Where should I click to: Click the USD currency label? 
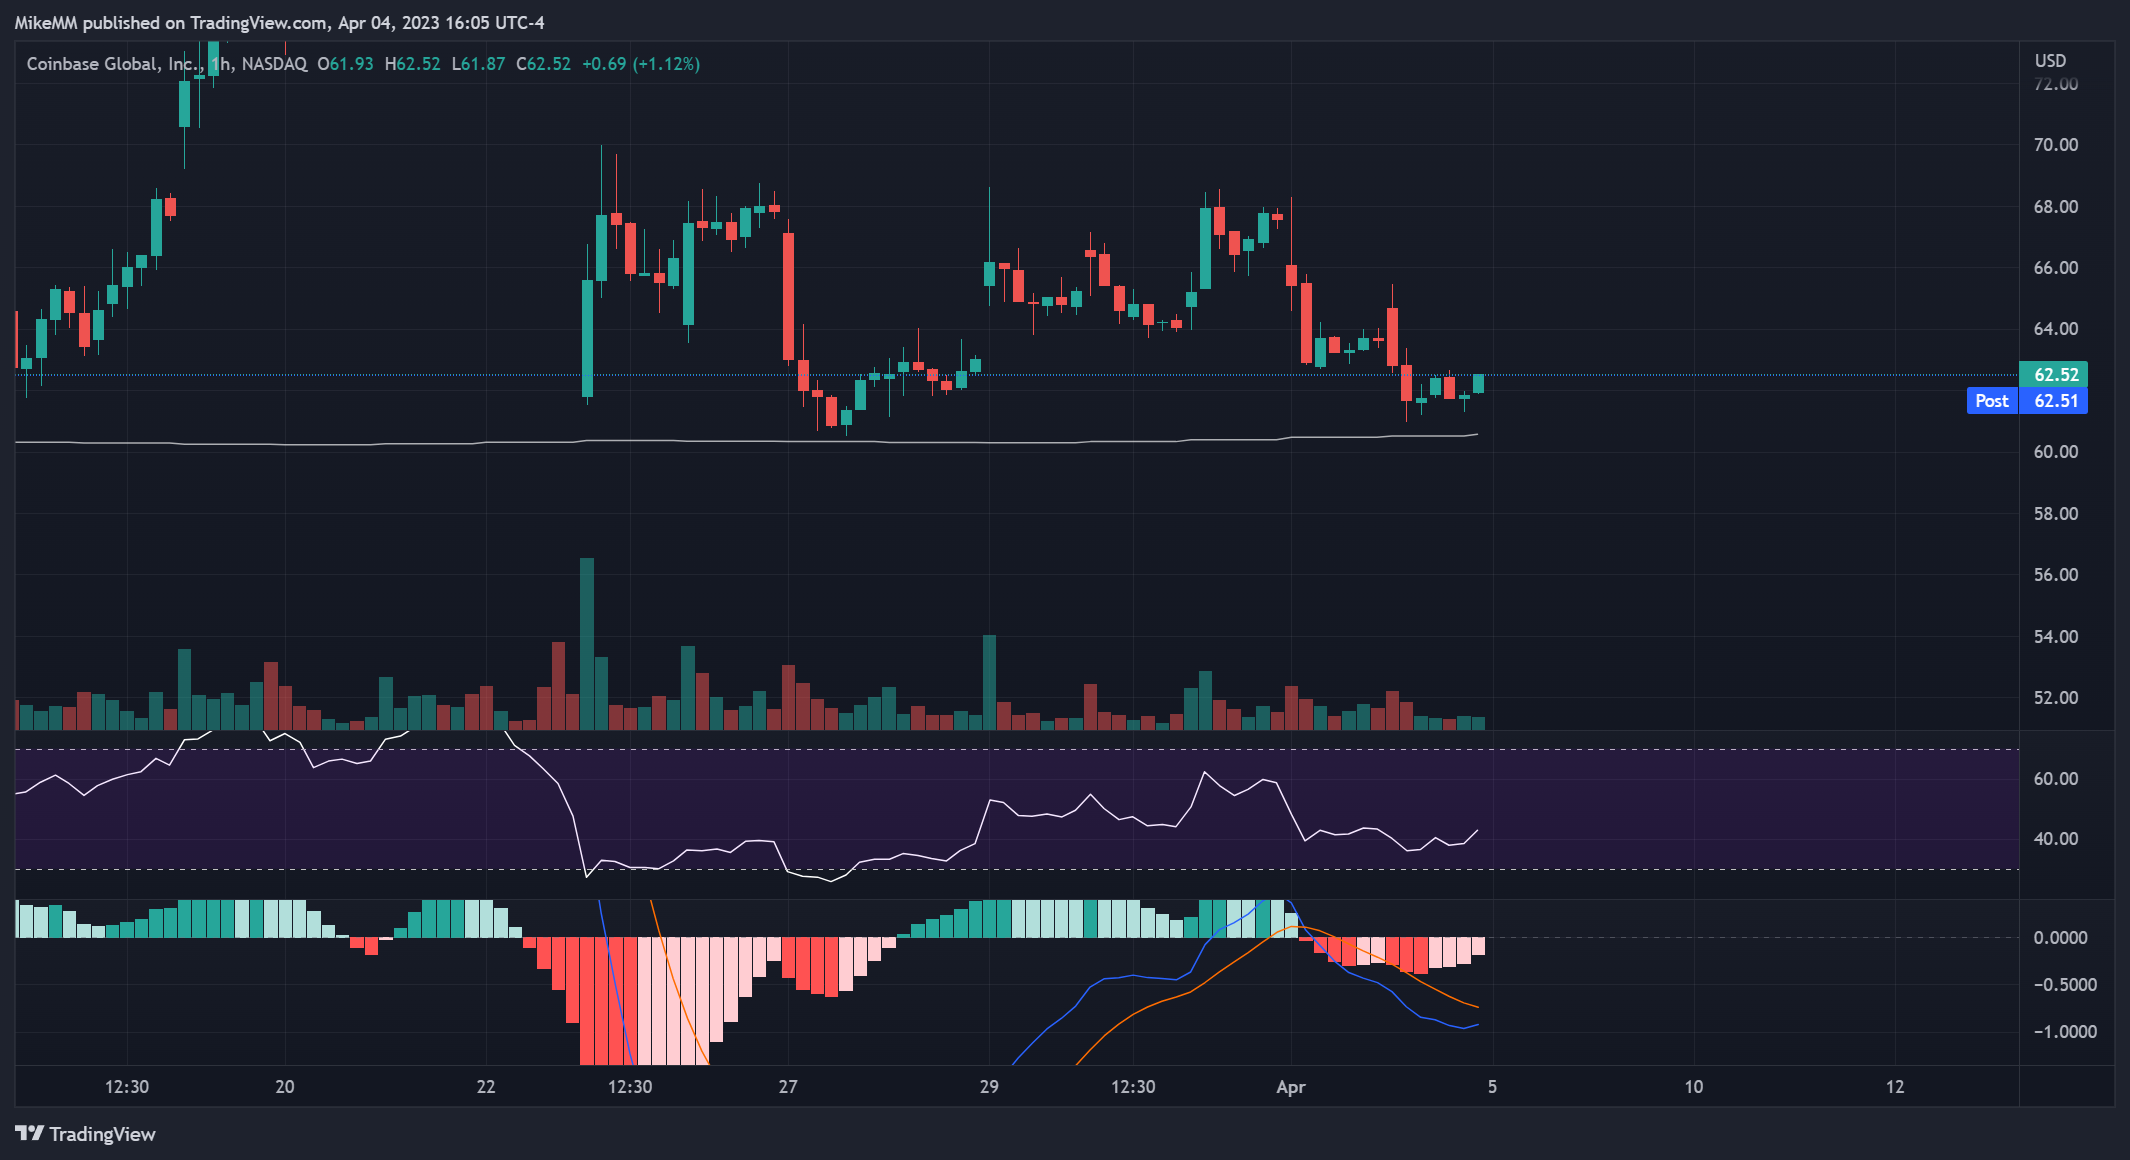click(x=2050, y=61)
